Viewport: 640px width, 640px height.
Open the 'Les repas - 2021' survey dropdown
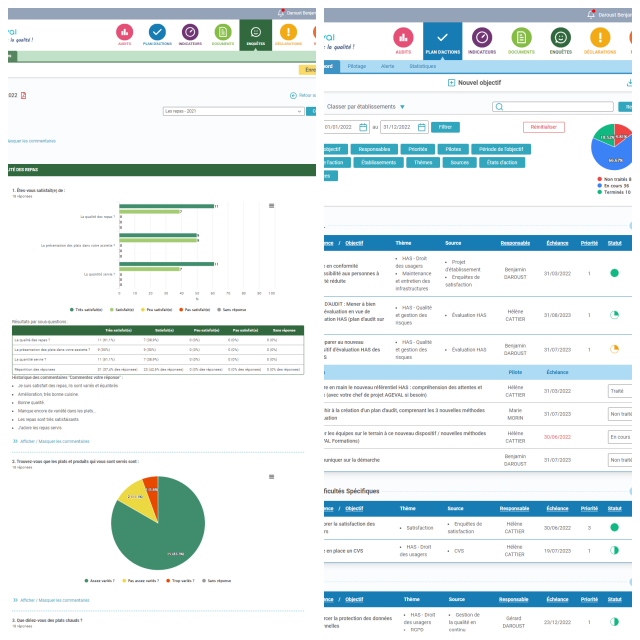(x=233, y=111)
